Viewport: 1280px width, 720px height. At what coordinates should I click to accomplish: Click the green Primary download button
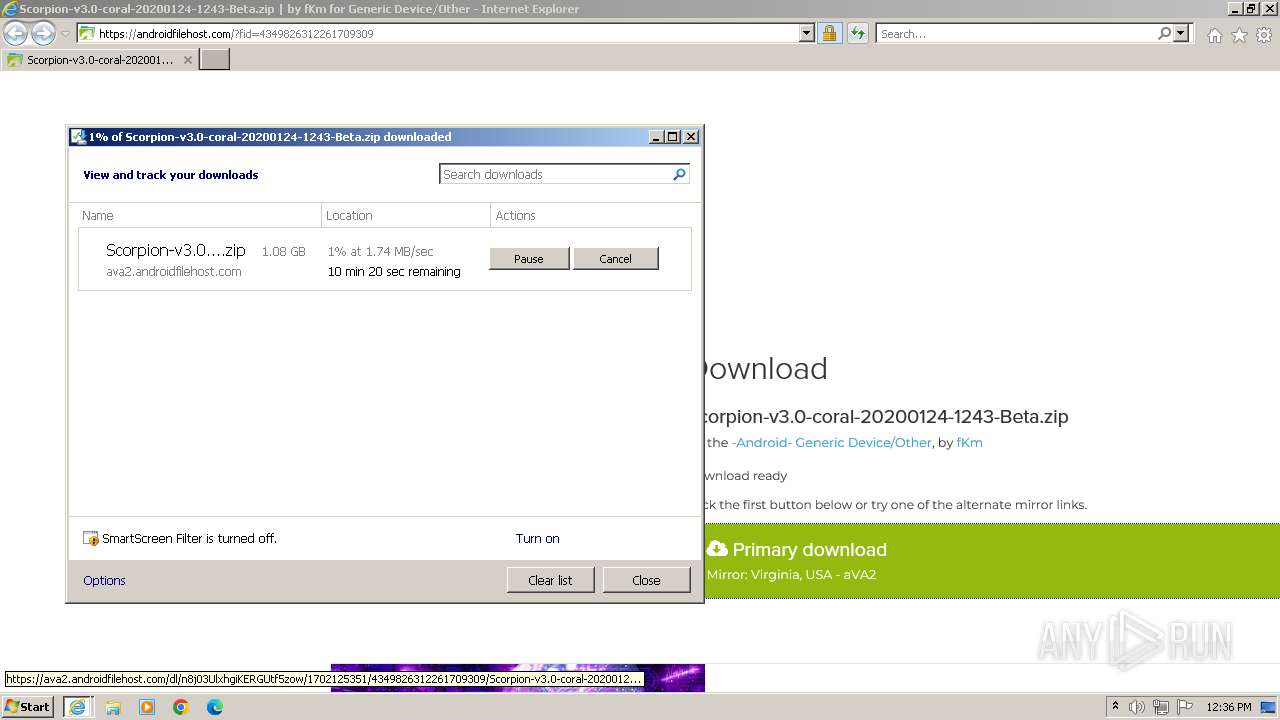pos(992,561)
